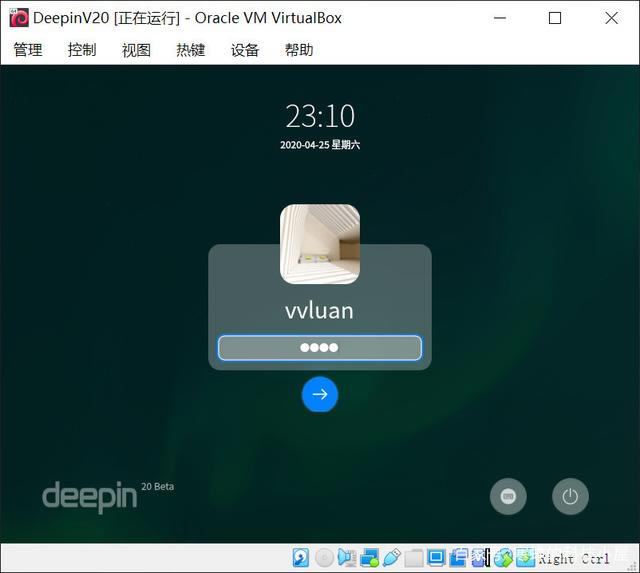Open the 设备 menu
The image size is (640, 573).
(245, 50)
